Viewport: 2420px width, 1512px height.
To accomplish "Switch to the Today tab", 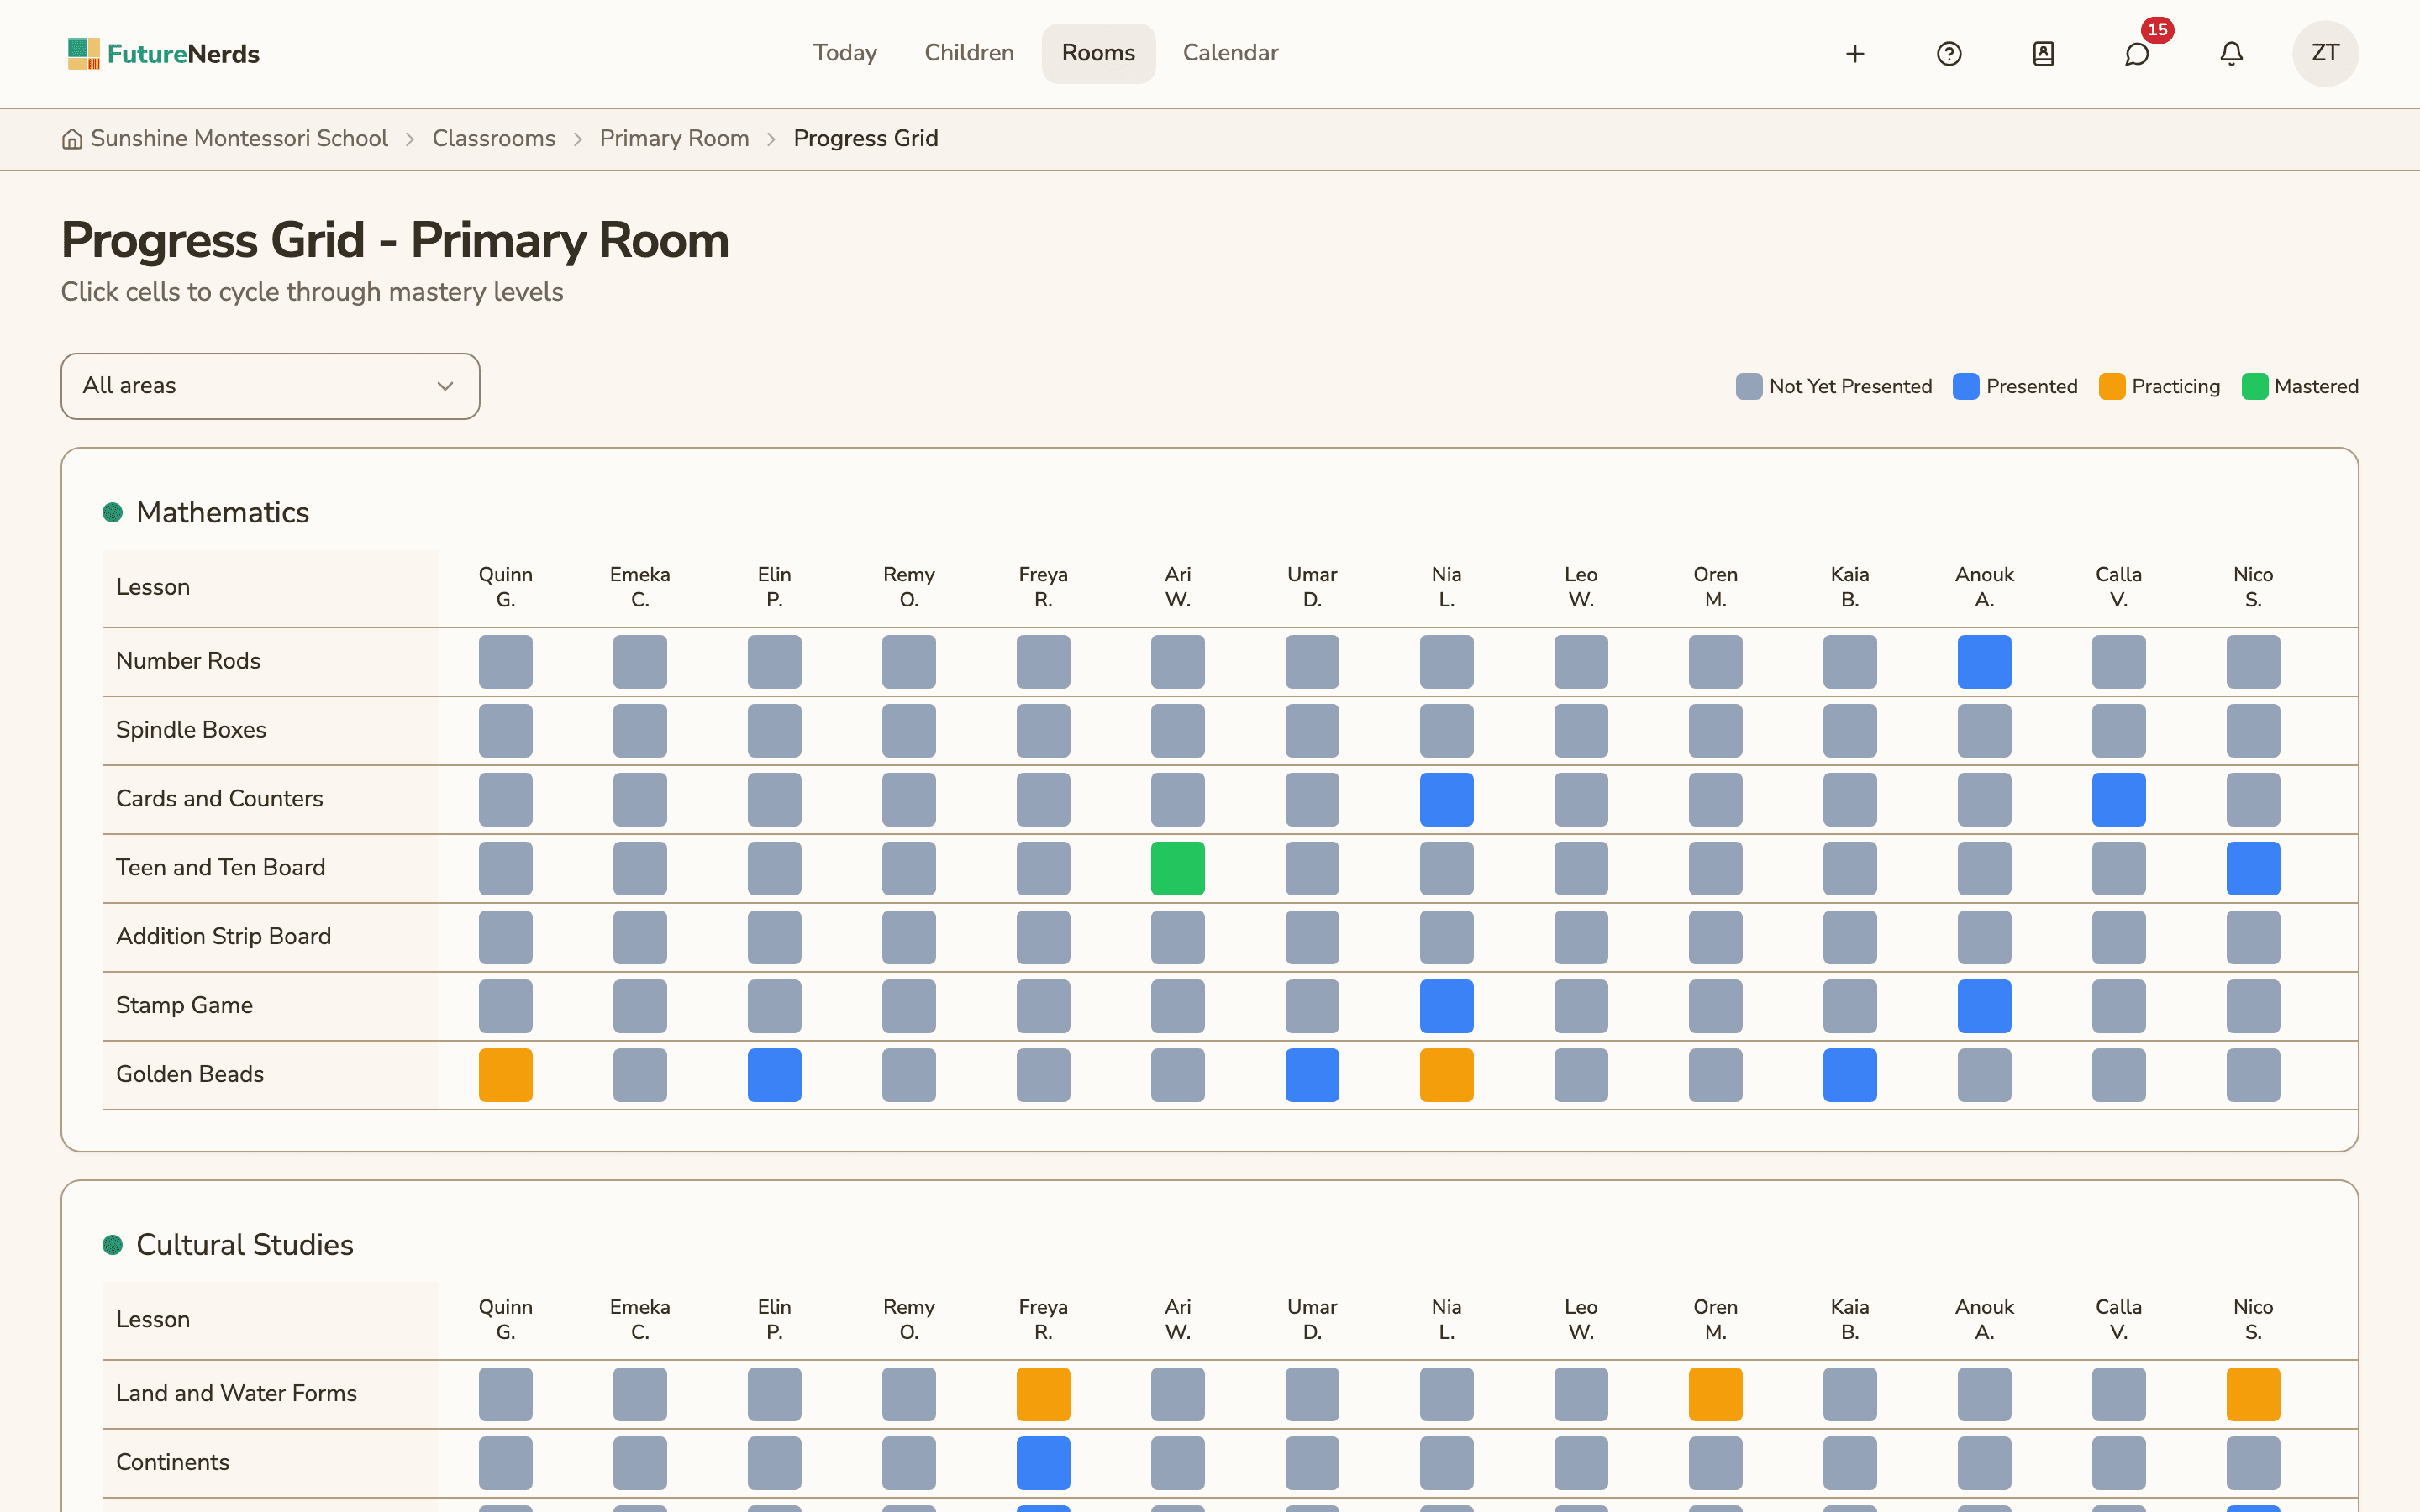I will (845, 53).
